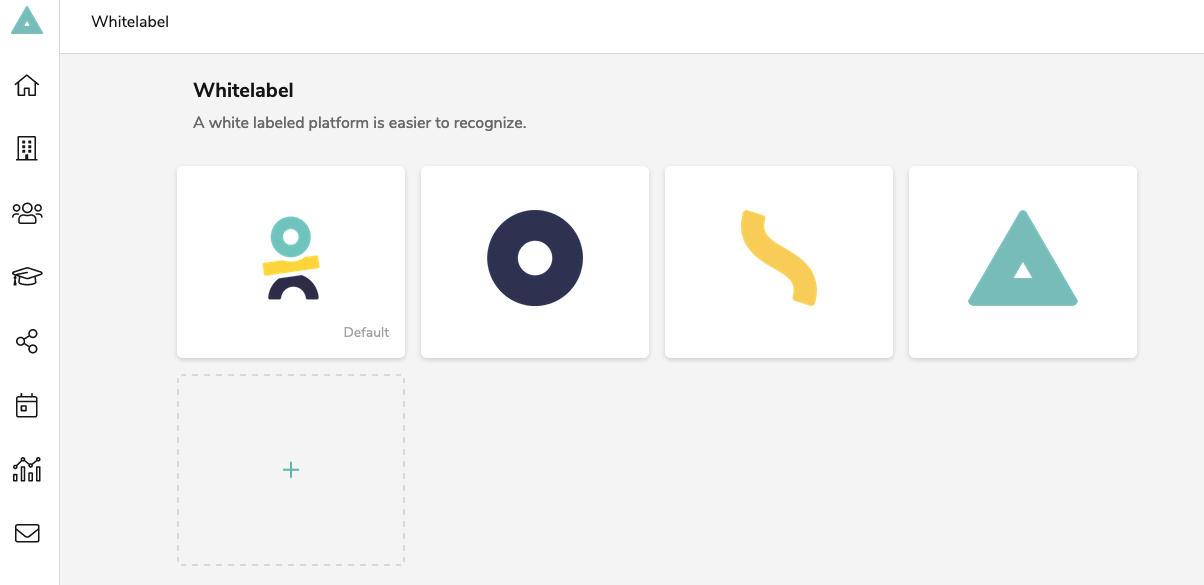Image resolution: width=1204 pixels, height=585 pixels.
Task: Select the graduation cap courses icon
Action: click(x=27, y=277)
